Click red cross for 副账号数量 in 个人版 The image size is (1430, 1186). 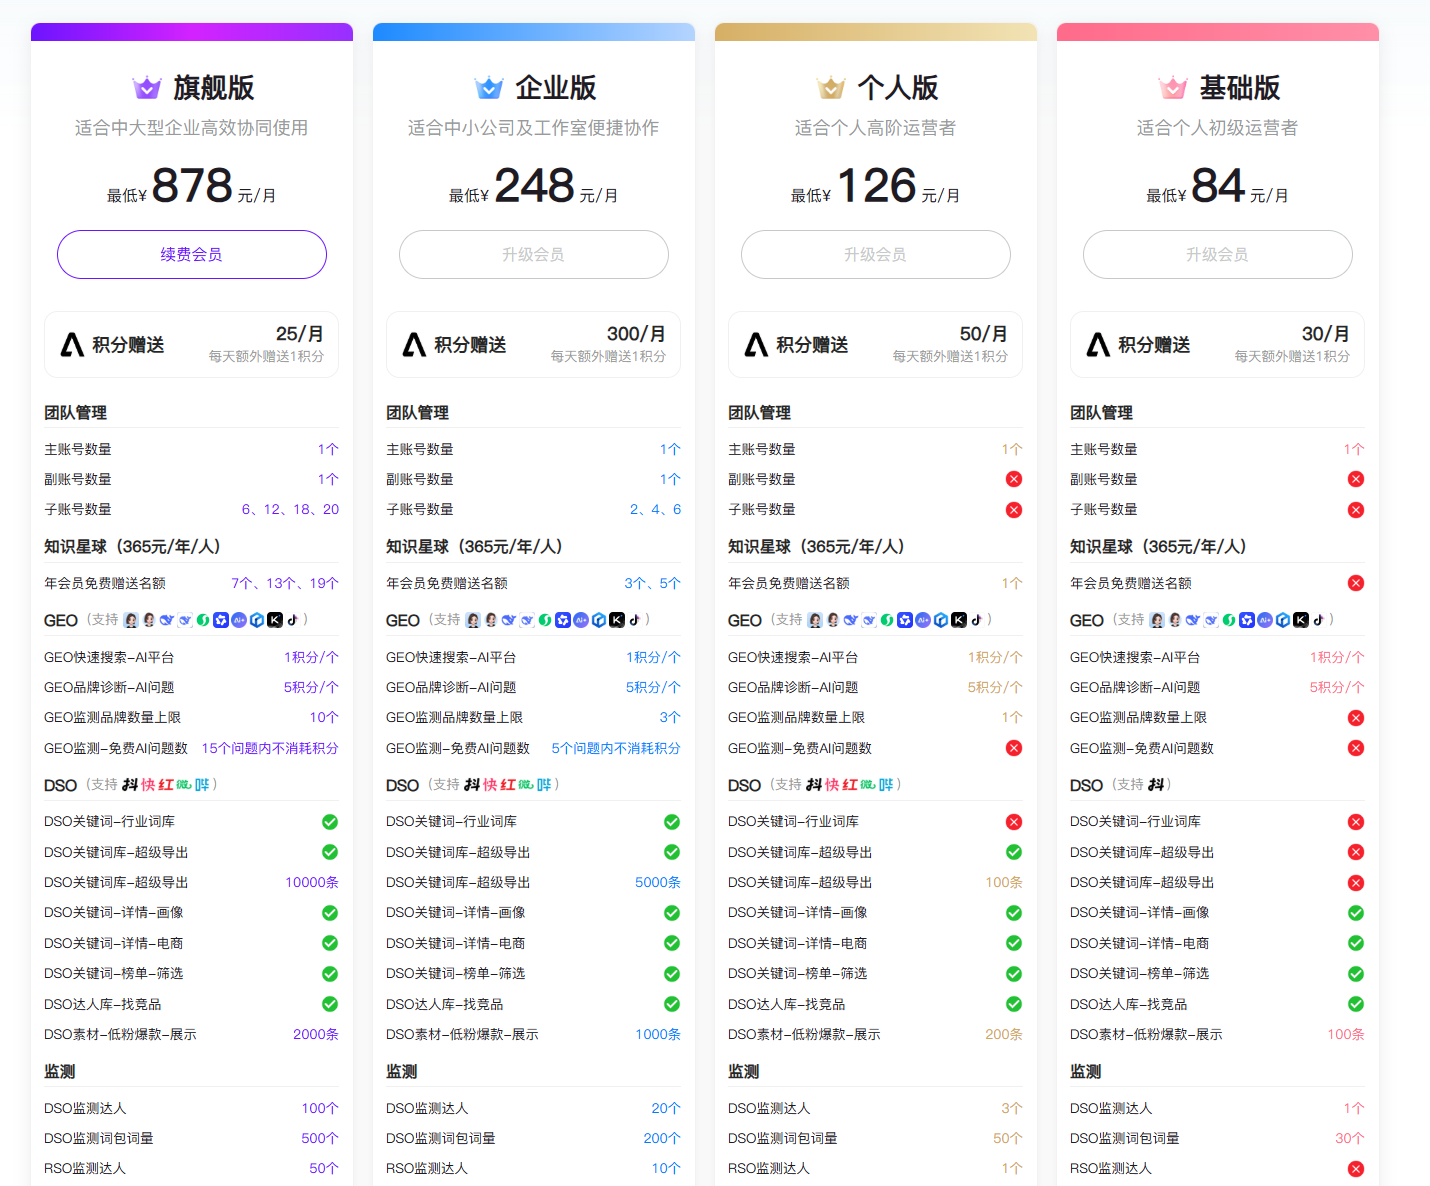point(1014,480)
